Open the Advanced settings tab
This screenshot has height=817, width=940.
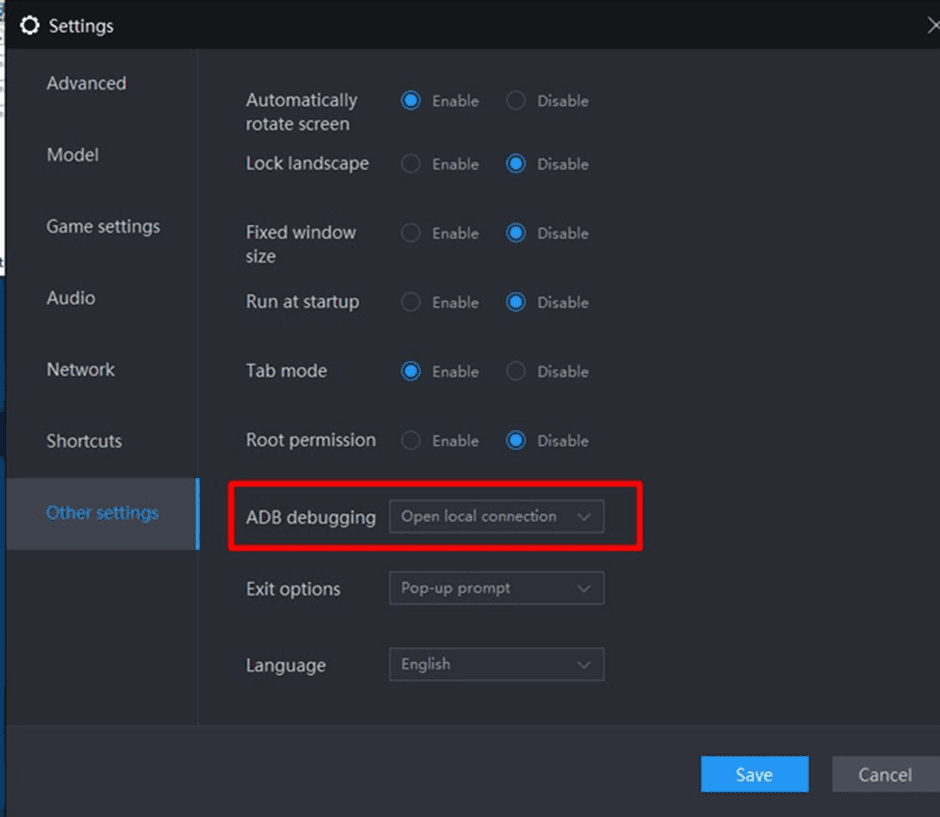pyautogui.click(x=86, y=84)
